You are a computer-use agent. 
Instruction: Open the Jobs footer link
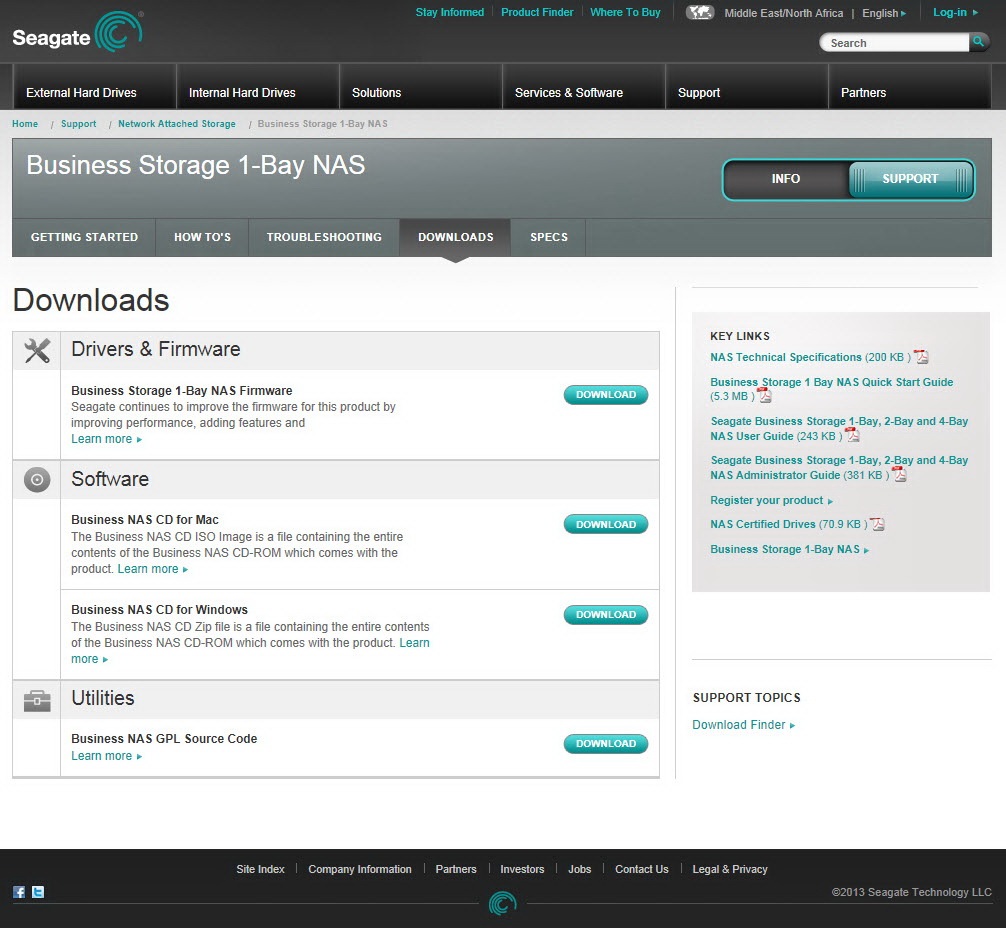coord(579,869)
